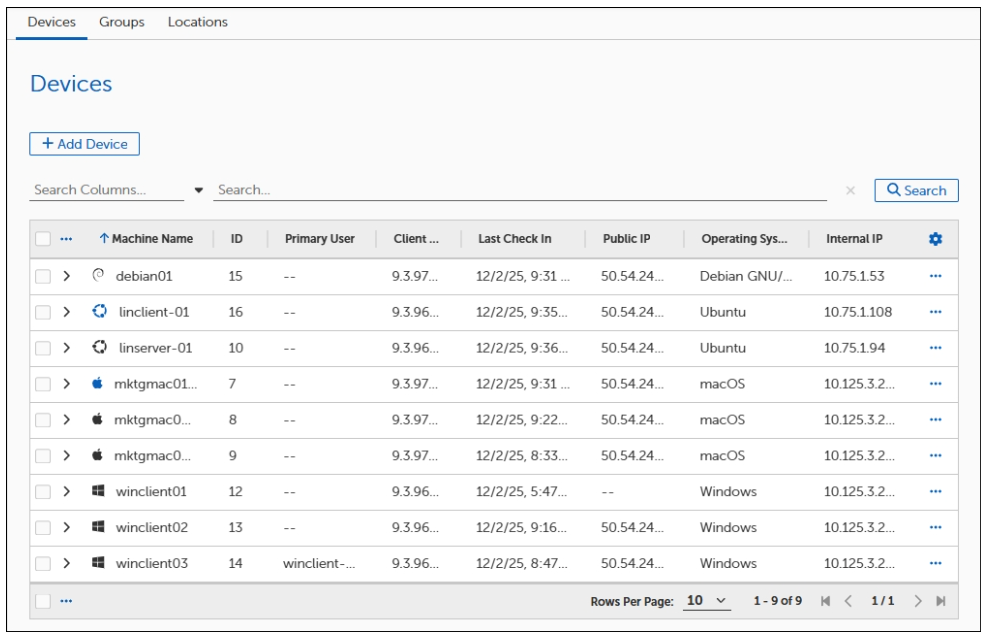Click the Search button
Image resolution: width=985 pixels, height=637 pixels.
click(x=916, y=190)
